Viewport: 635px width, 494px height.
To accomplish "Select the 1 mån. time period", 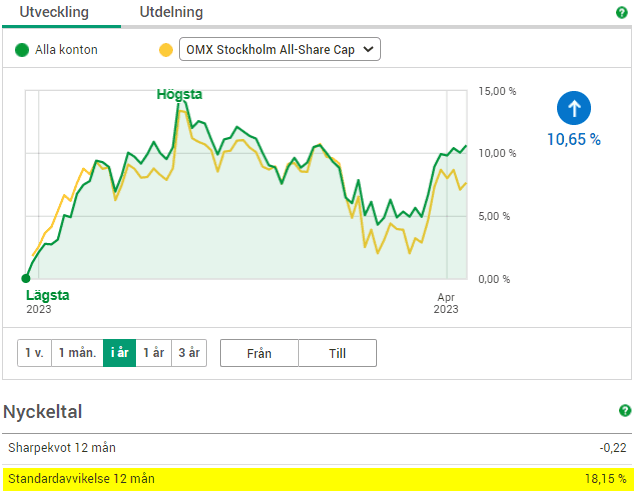I will click(77, 353).
